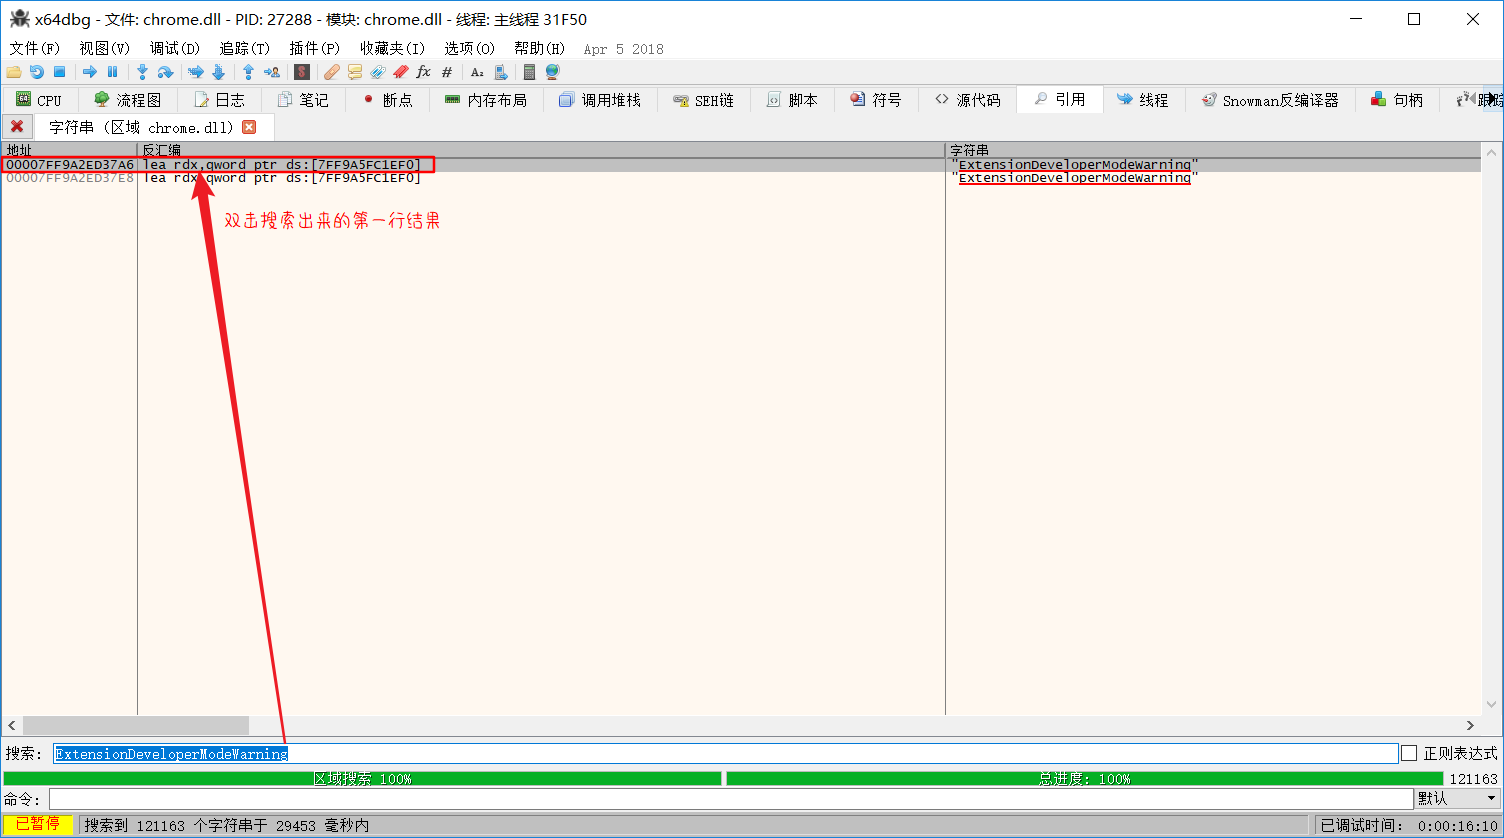Open labels with the tag icon
1504x838 pixels.
pos(378,72)
